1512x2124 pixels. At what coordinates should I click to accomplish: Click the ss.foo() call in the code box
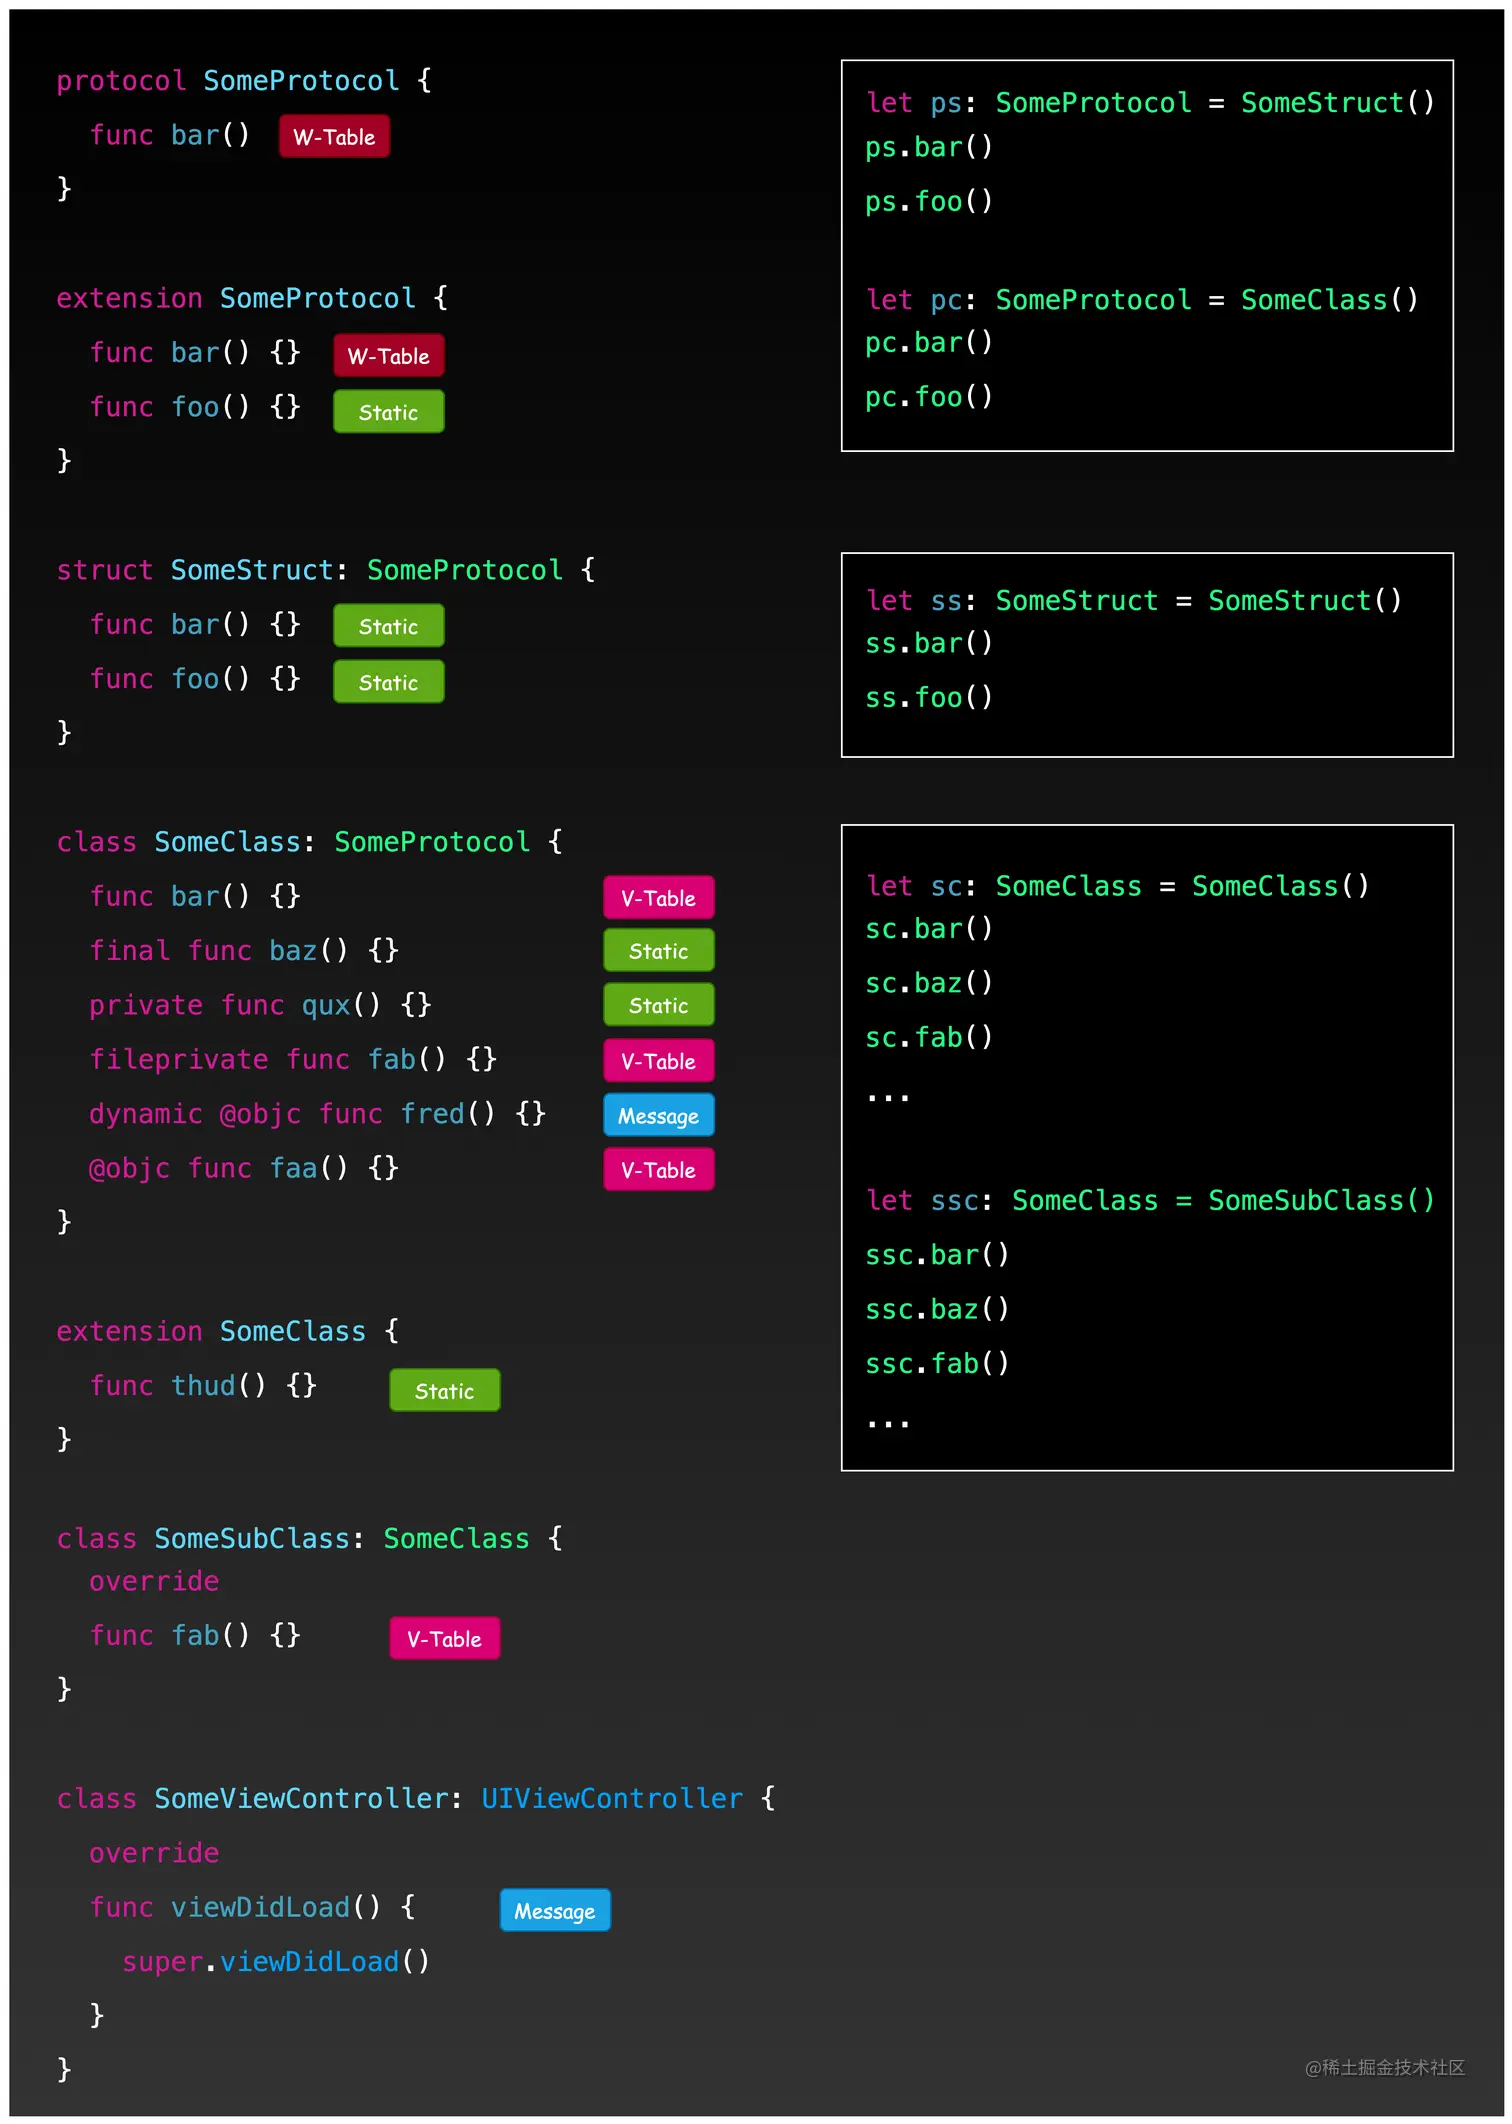click(x=929, y=698)
